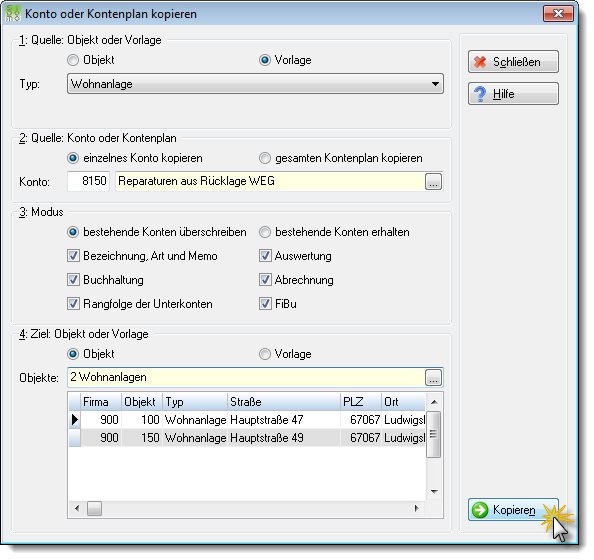Expand the Typ dropdown Wohnanlage
594x560 pixels.
[255, 84]
